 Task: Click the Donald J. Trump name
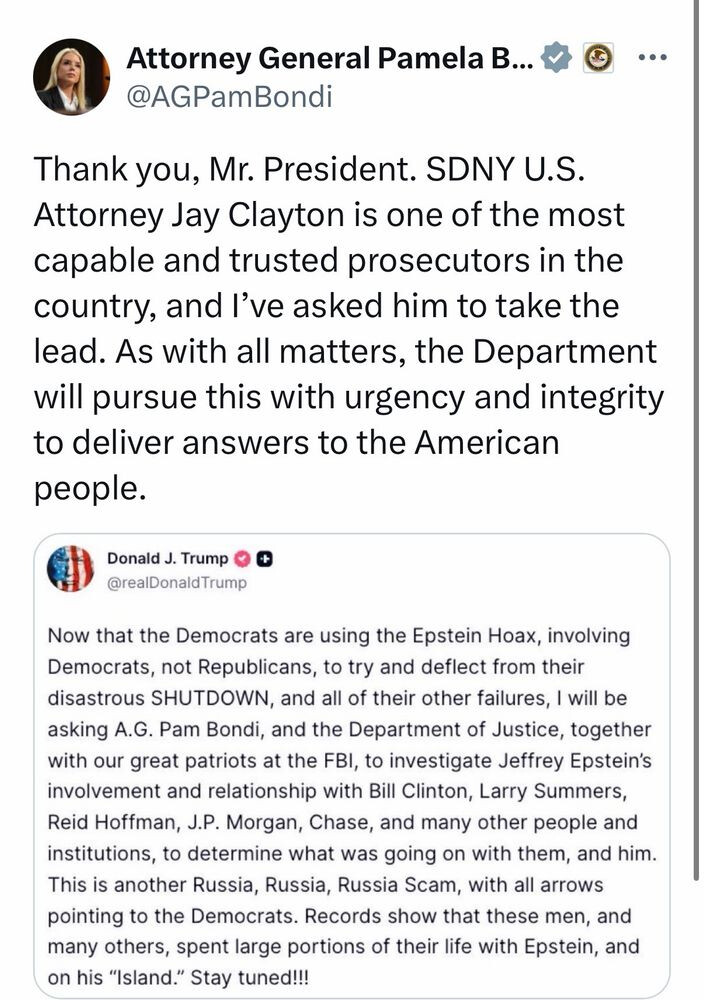click(167, 558)
